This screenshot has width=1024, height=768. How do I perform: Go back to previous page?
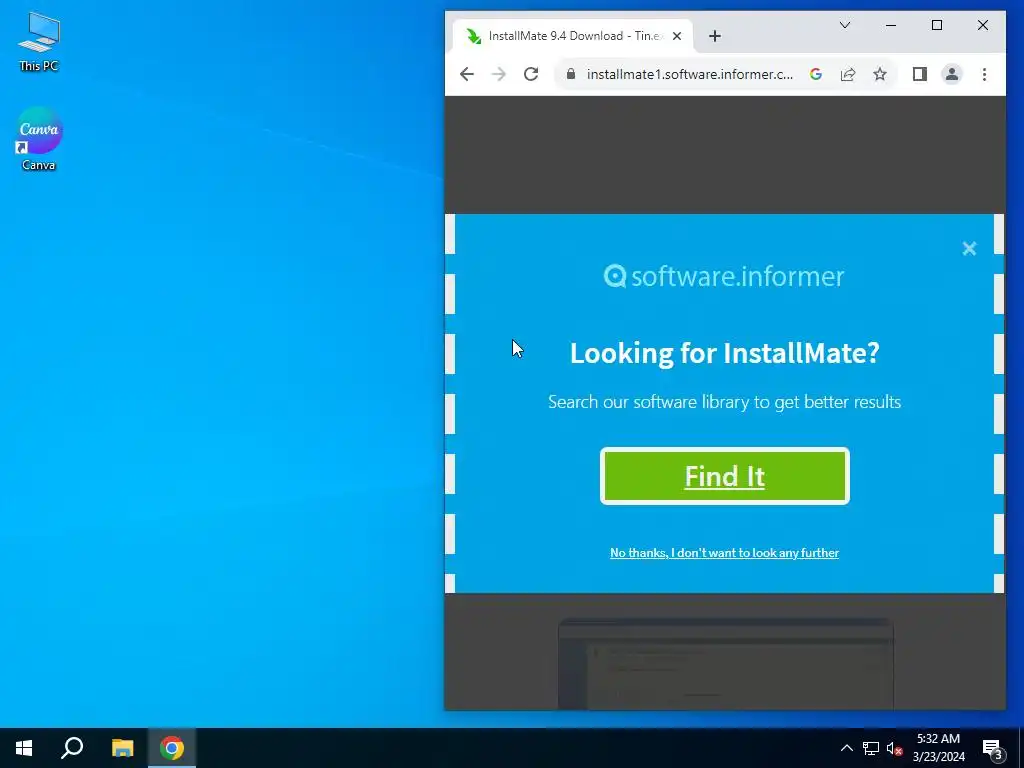coord(466,74)
